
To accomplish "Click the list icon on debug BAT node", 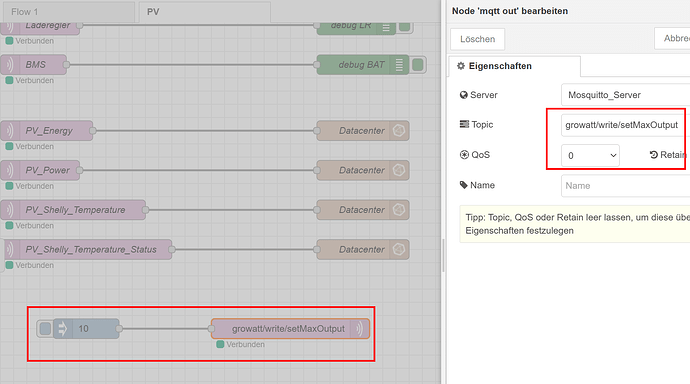I will tap(399, 65).
